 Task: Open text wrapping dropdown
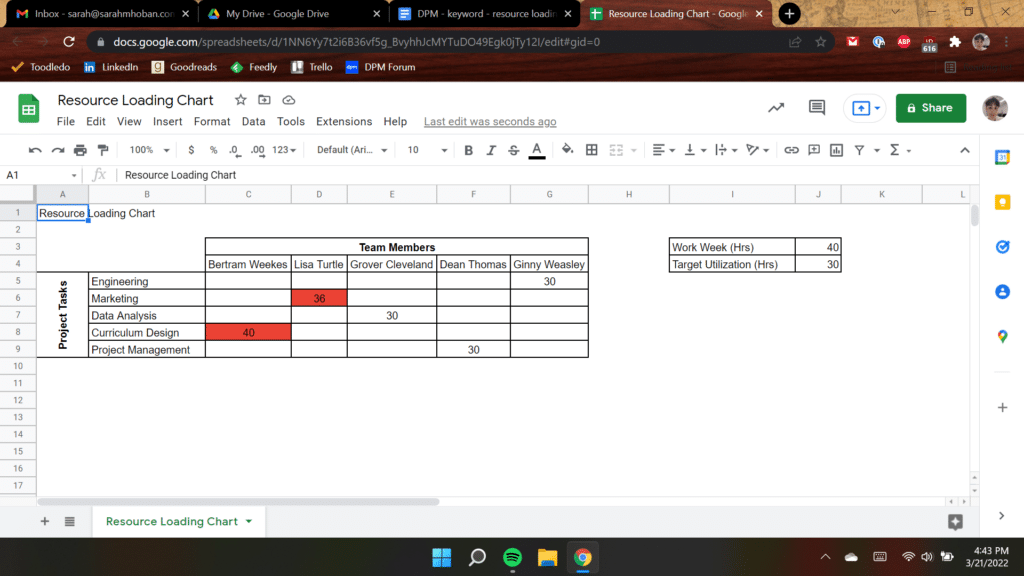point(726,150)
